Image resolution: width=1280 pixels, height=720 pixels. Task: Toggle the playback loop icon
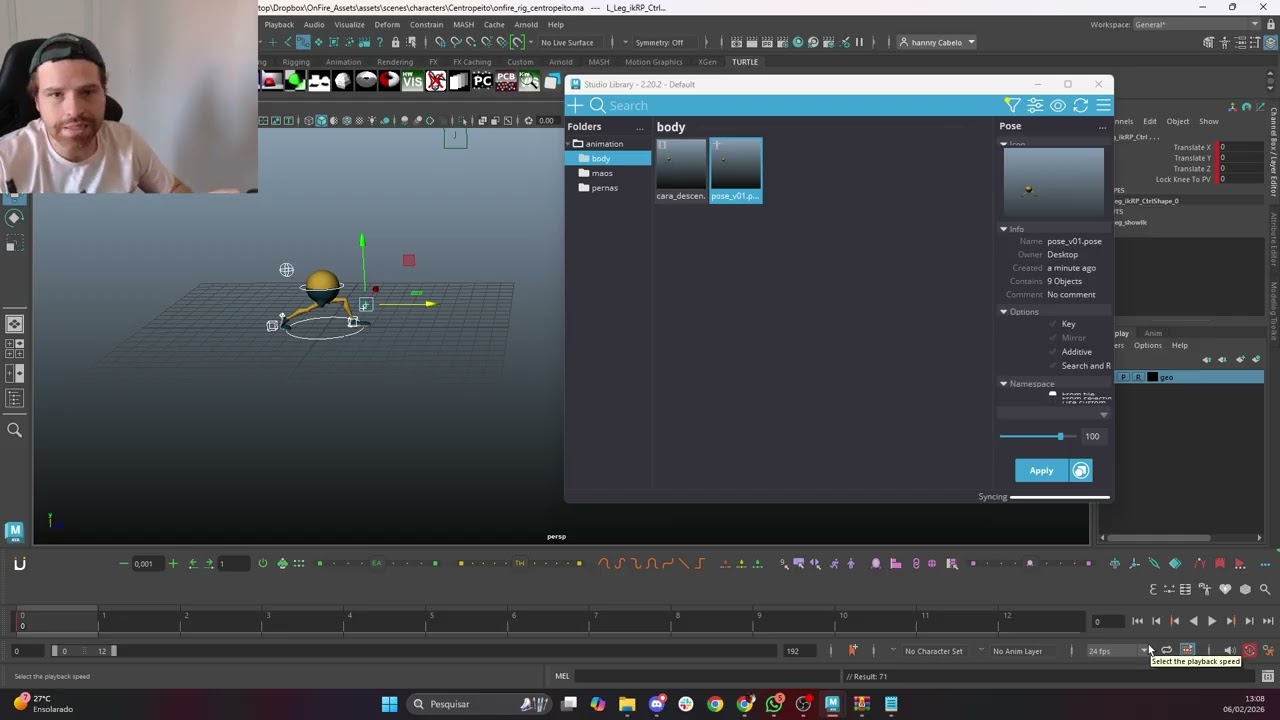(x=1166, y=651)
